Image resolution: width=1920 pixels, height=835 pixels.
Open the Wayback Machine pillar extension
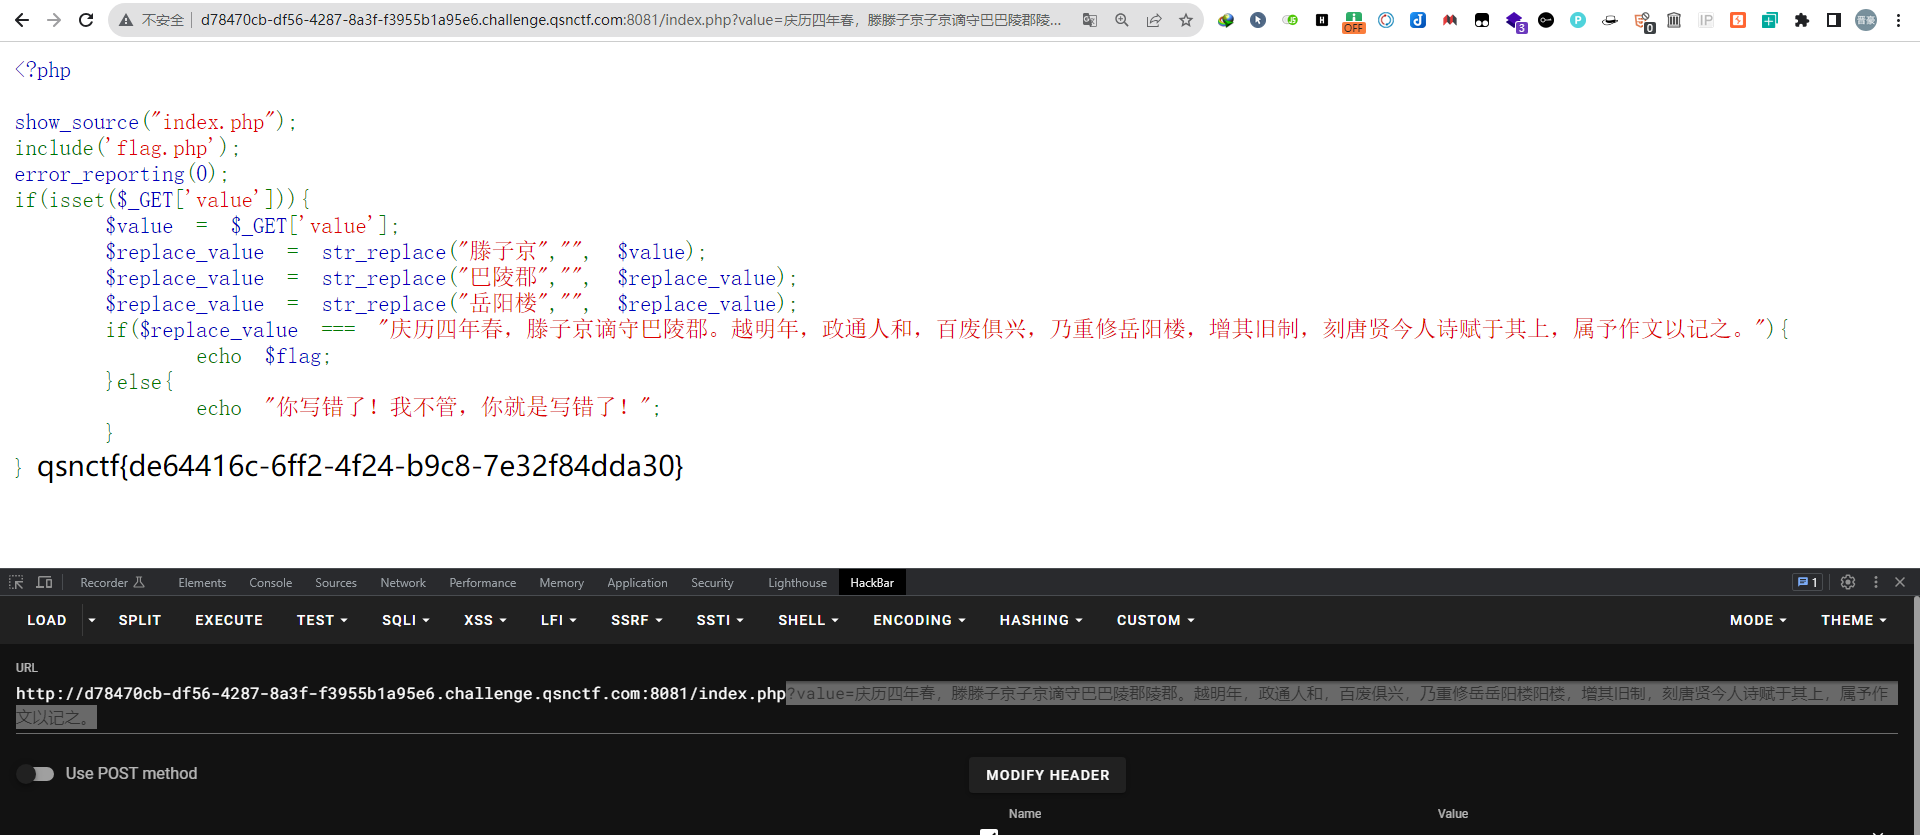pyautogui.click(x=1674, y=20)
